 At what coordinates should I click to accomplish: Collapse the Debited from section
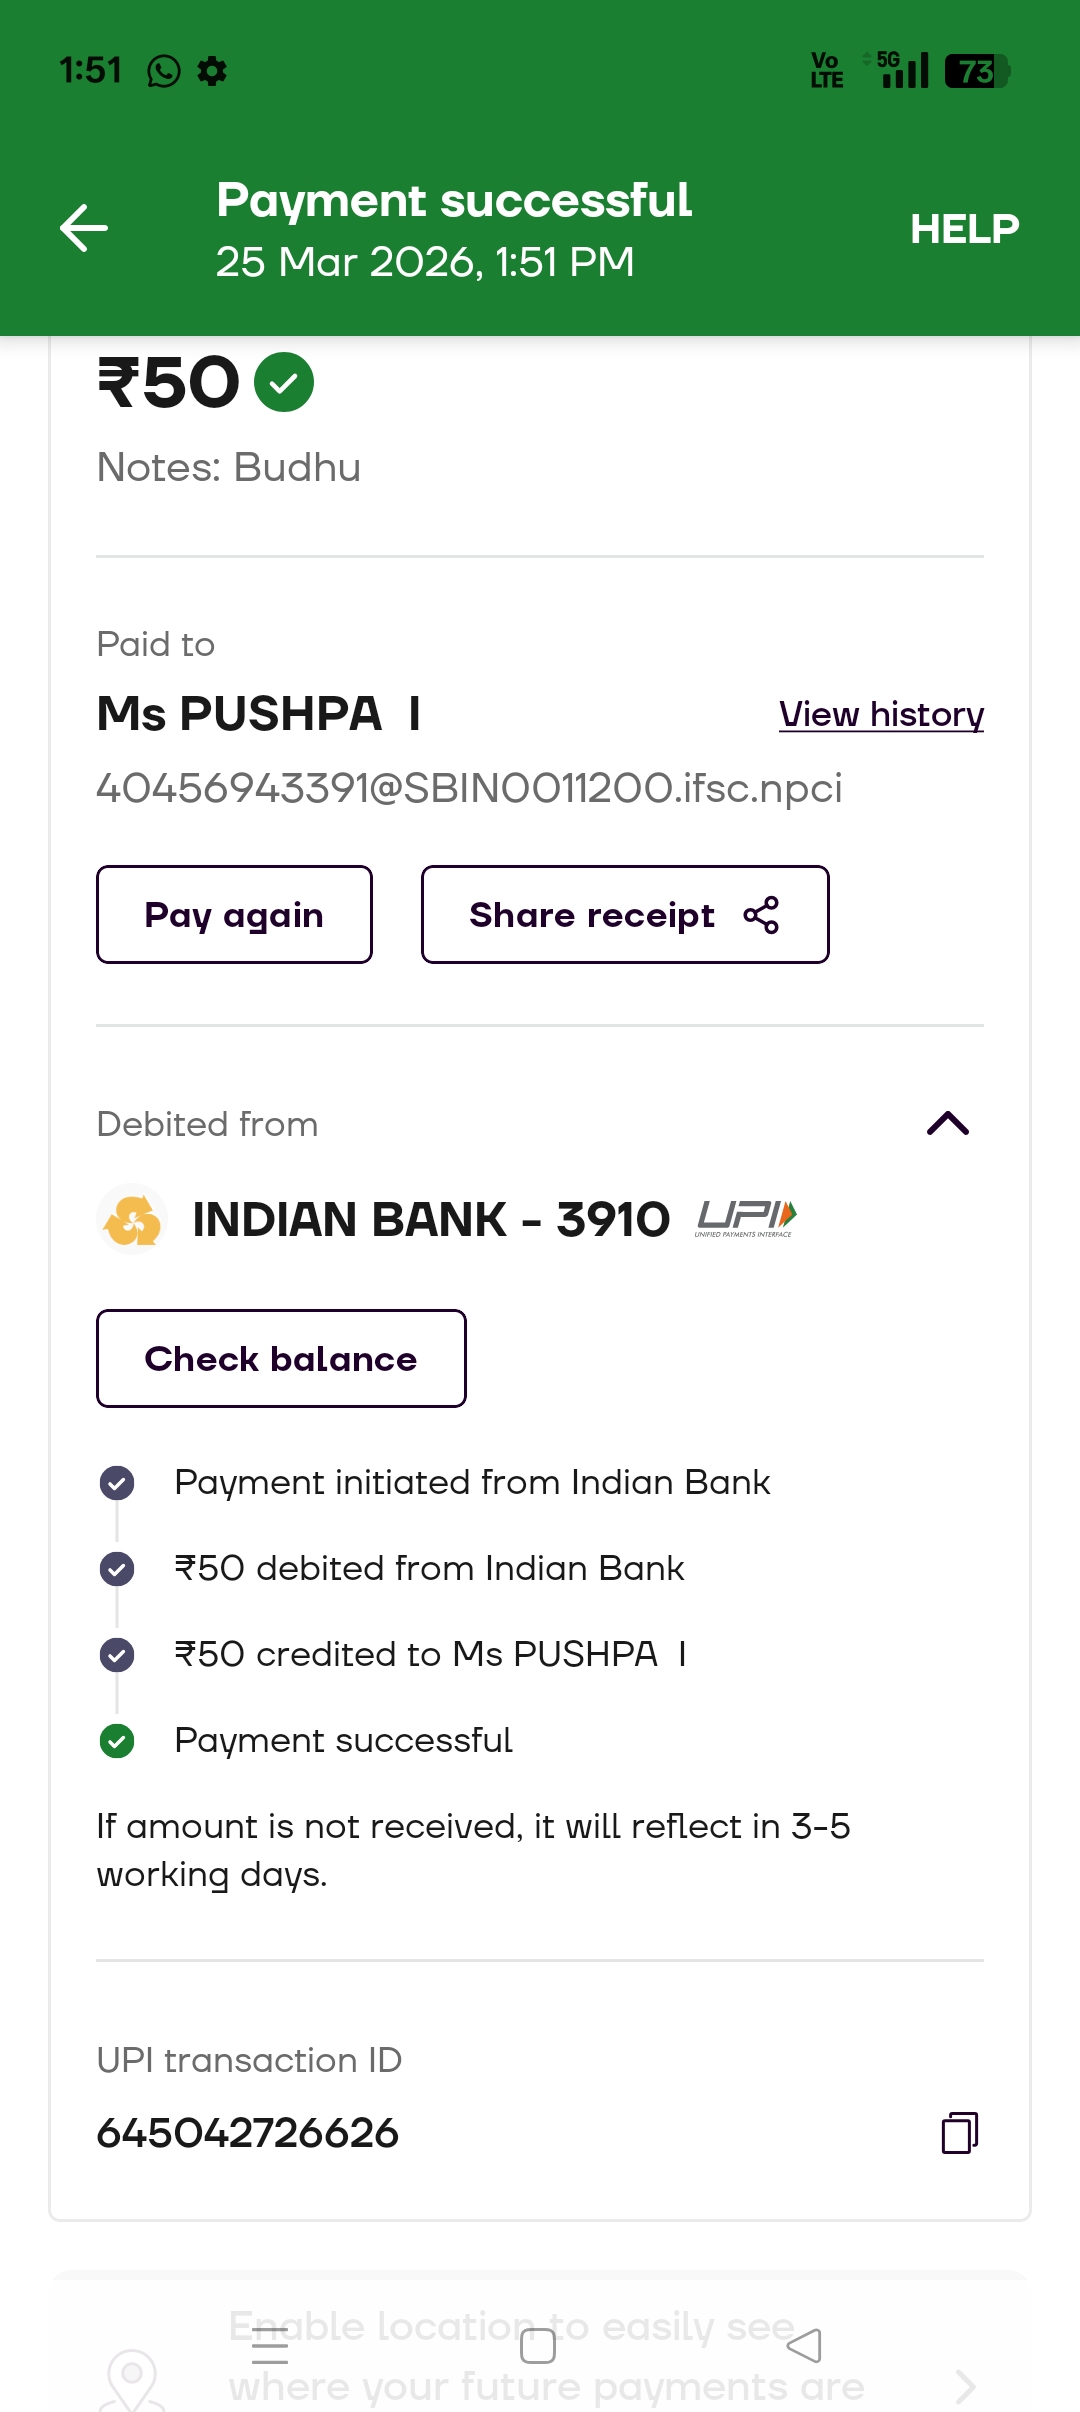click(948, 1124)
